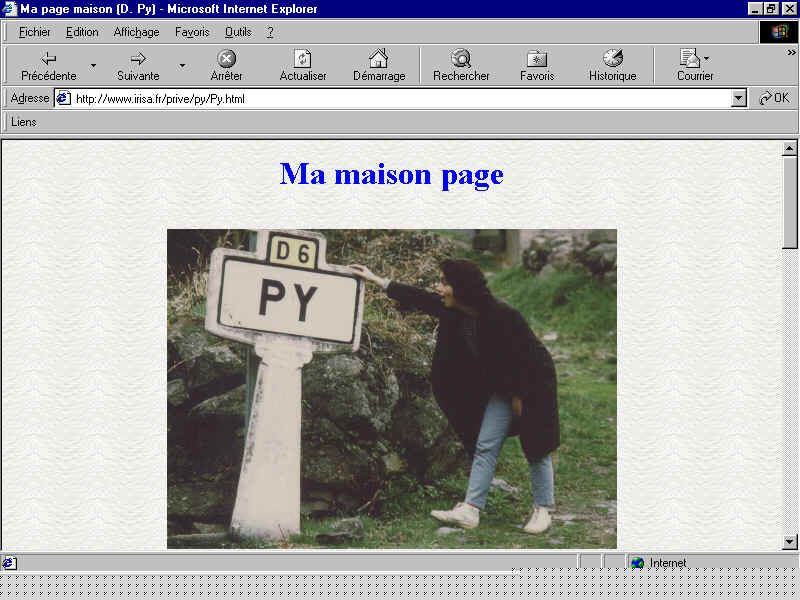The image size is (800, 600).
Task: Go forward with the Suivante button
Action: 138,65
